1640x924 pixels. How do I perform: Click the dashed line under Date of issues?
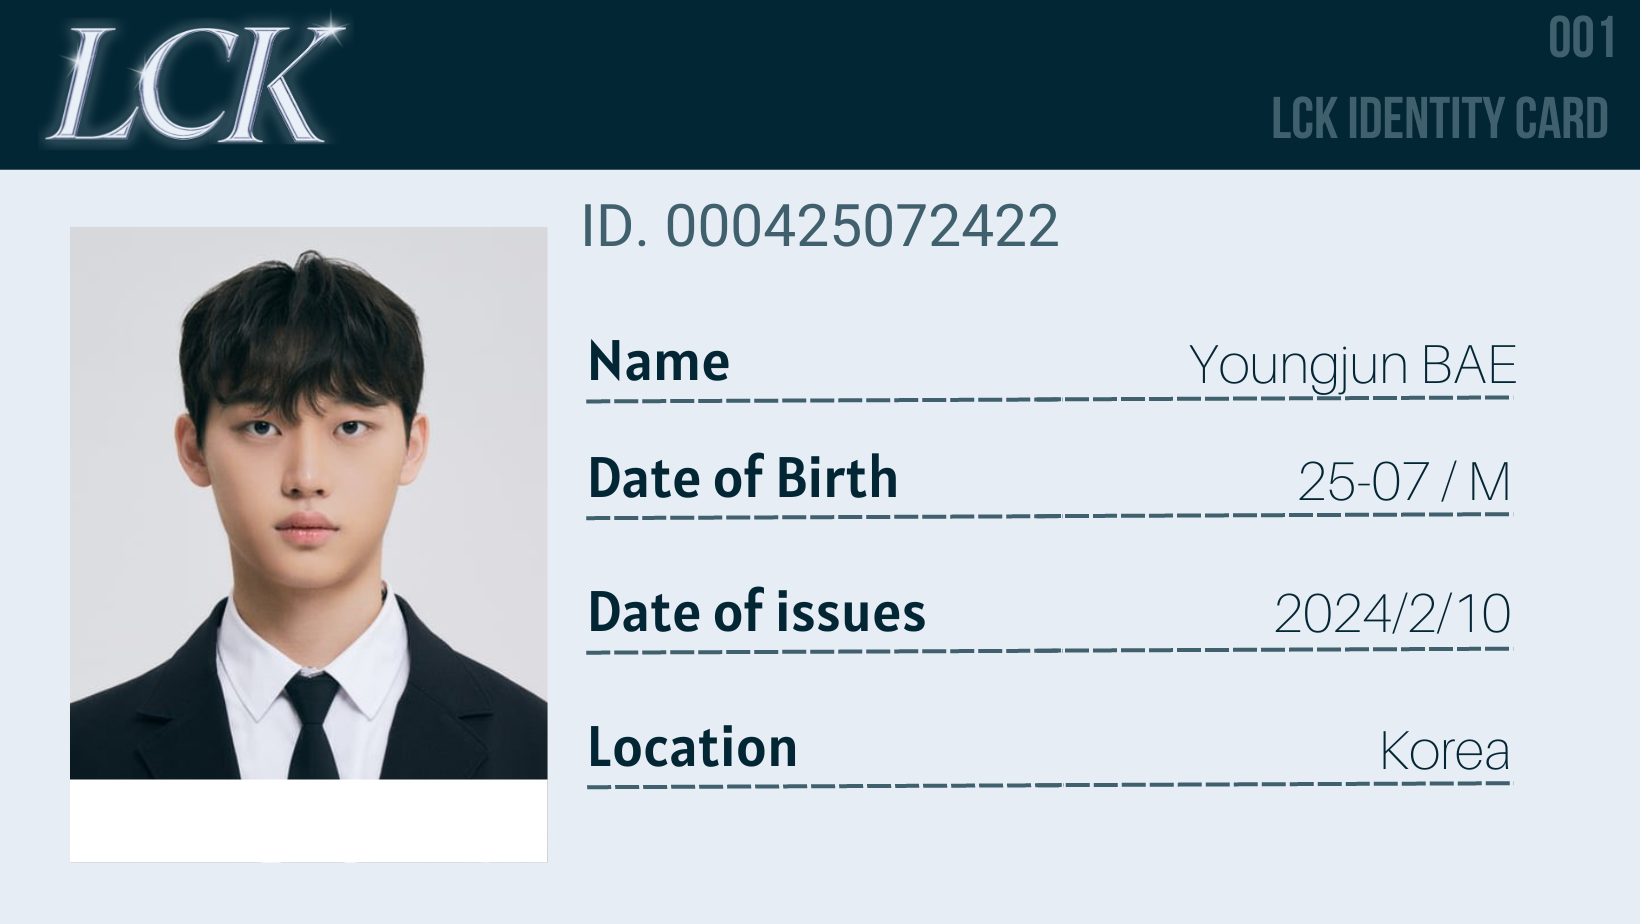point(1049,651)
